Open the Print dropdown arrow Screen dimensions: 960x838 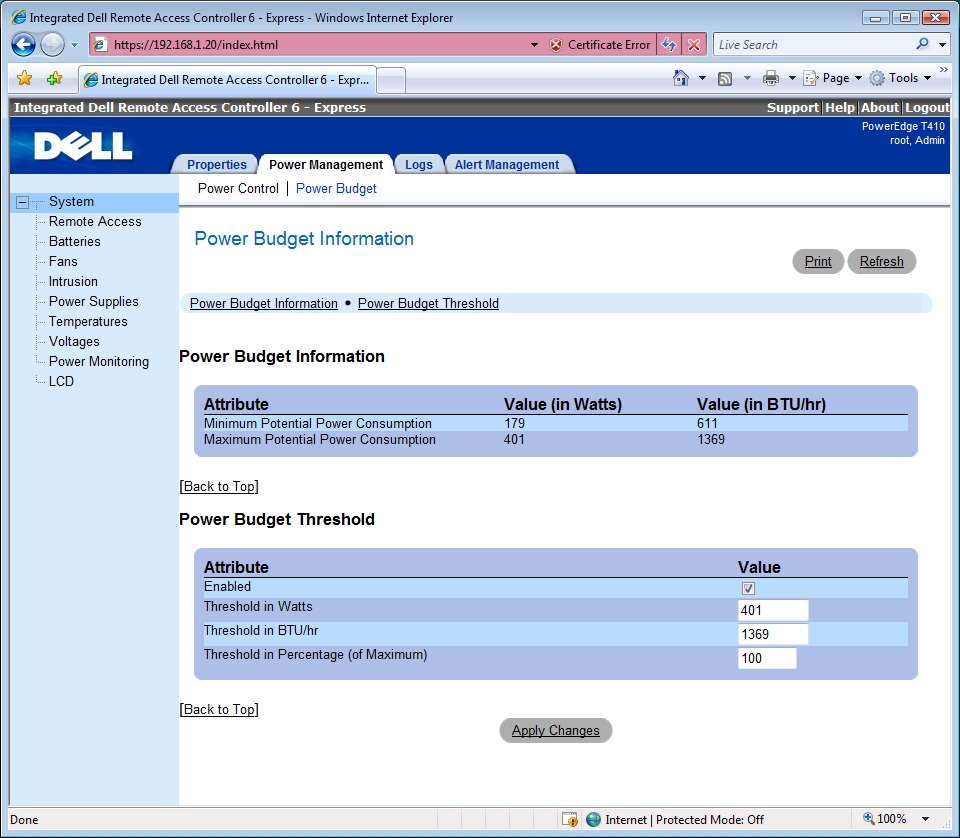pos(792,78)
